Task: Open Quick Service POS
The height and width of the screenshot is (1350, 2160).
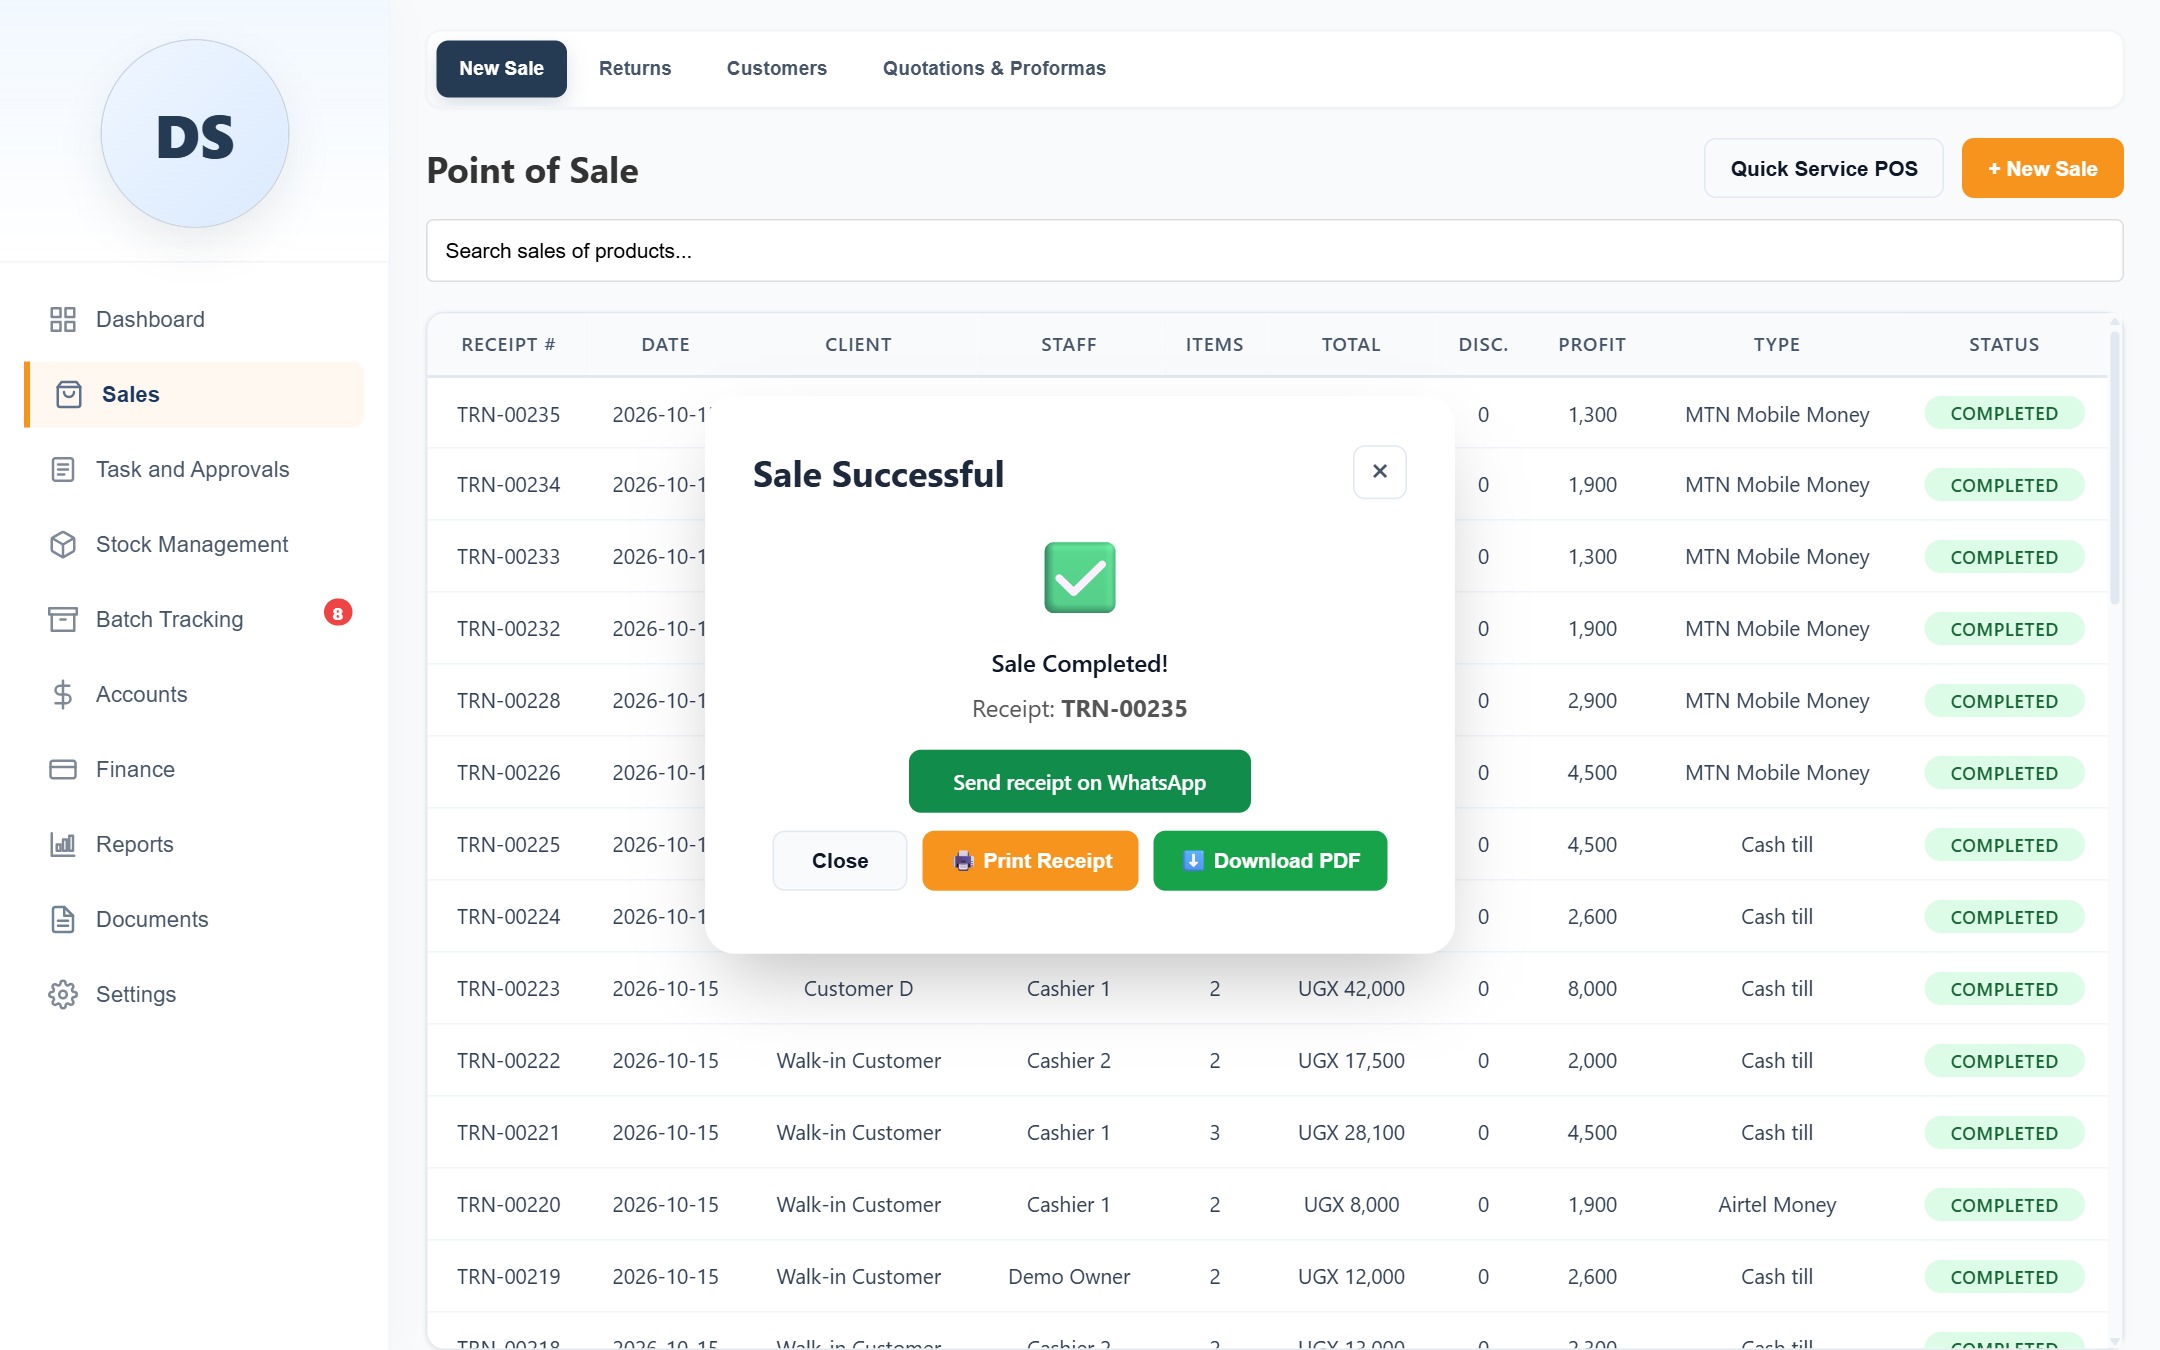Action: click(x=1824, y=168)
